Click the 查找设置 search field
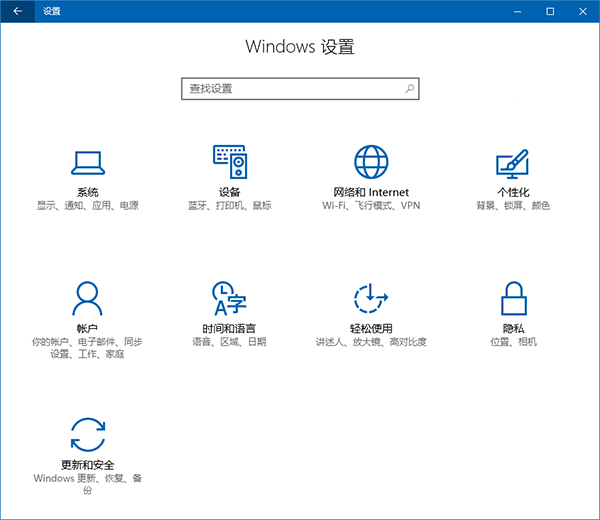The image size is (600, 520). coord(300,89)
